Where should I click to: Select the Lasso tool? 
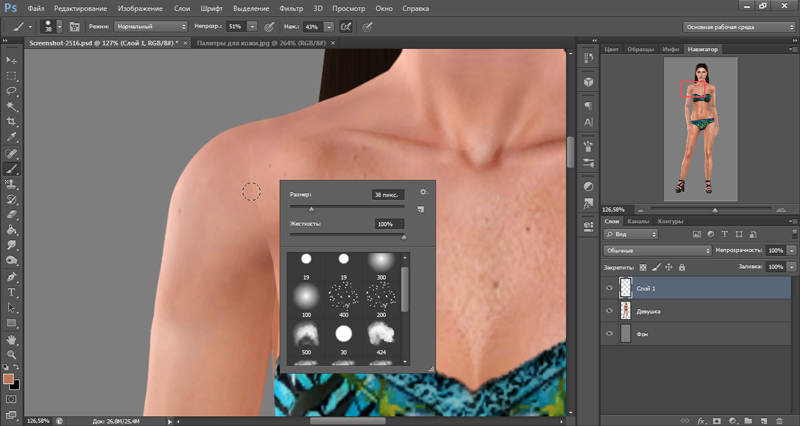pyautogui.click(x=11, y=91)
